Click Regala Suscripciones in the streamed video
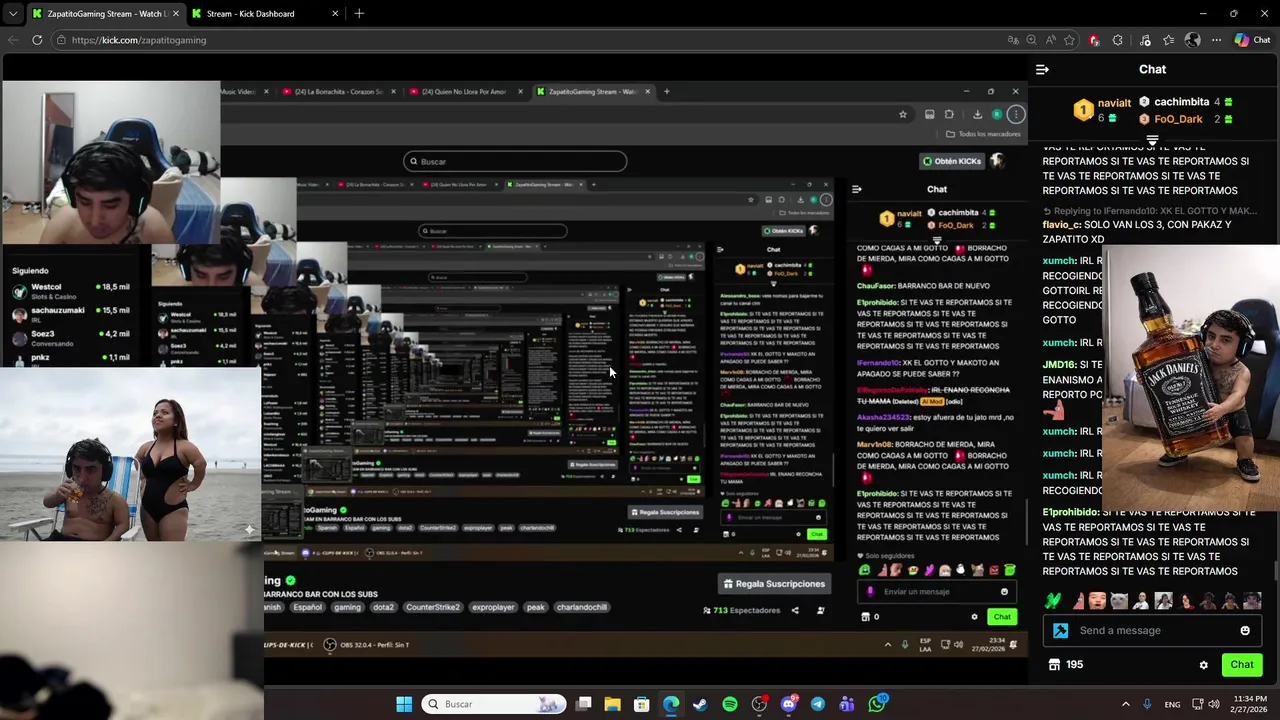 (x=775, y=584)
